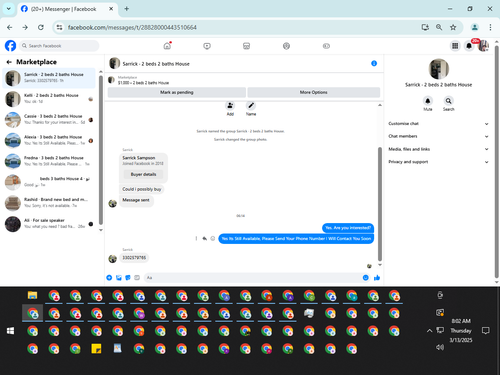
Task: Click the Buyer details button
Action: (x=143, y=174)
